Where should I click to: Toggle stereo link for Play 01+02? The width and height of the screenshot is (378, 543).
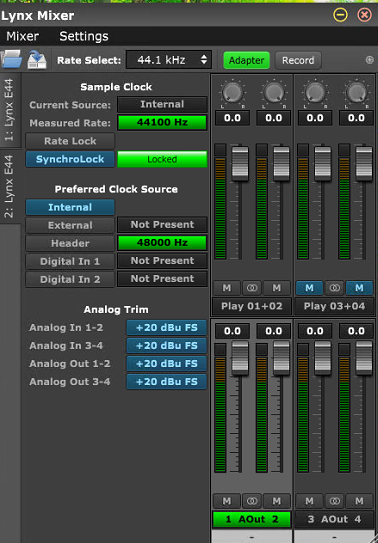click(x=252, y=288)
